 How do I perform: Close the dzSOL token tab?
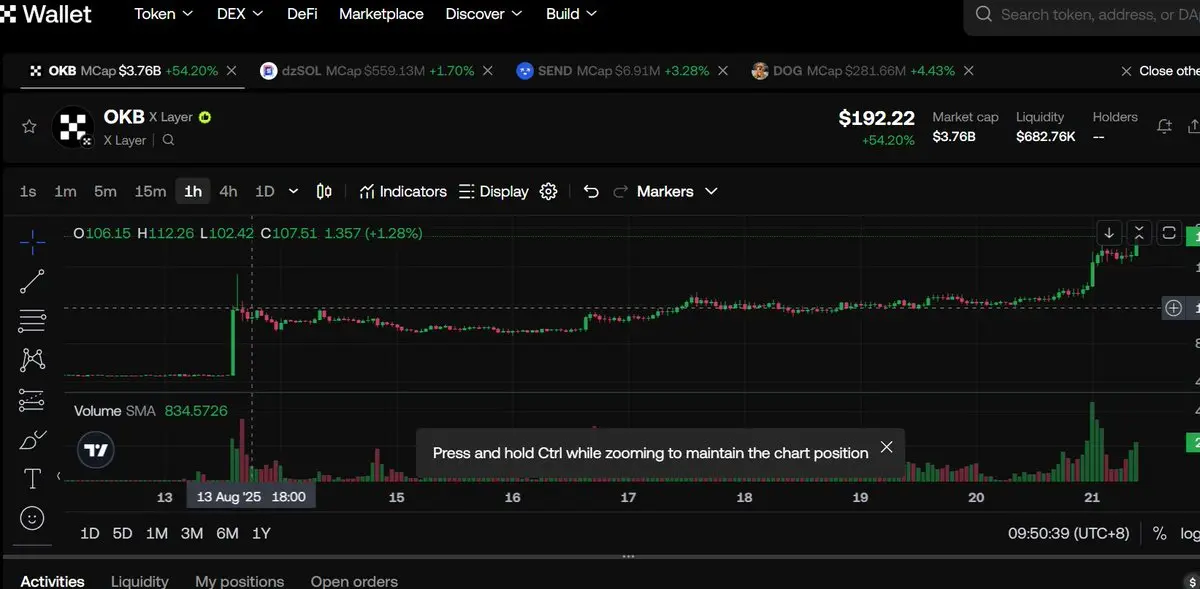pos(488,71)
